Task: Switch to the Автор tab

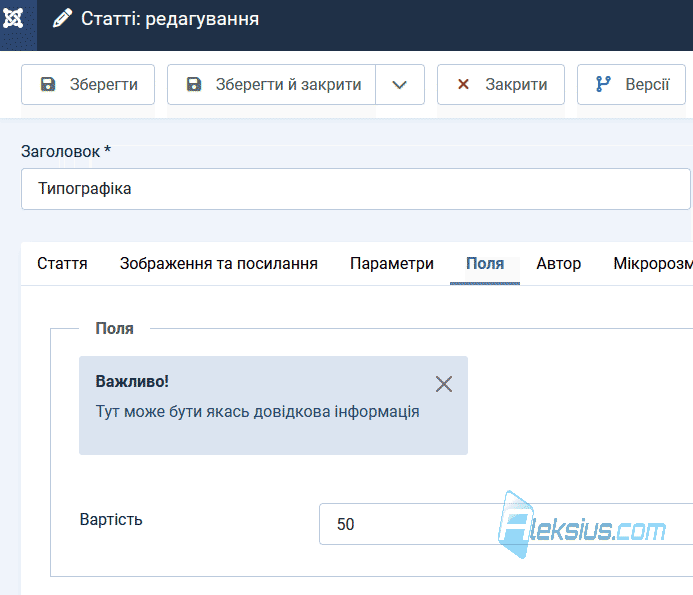Action: click(559, 263)
